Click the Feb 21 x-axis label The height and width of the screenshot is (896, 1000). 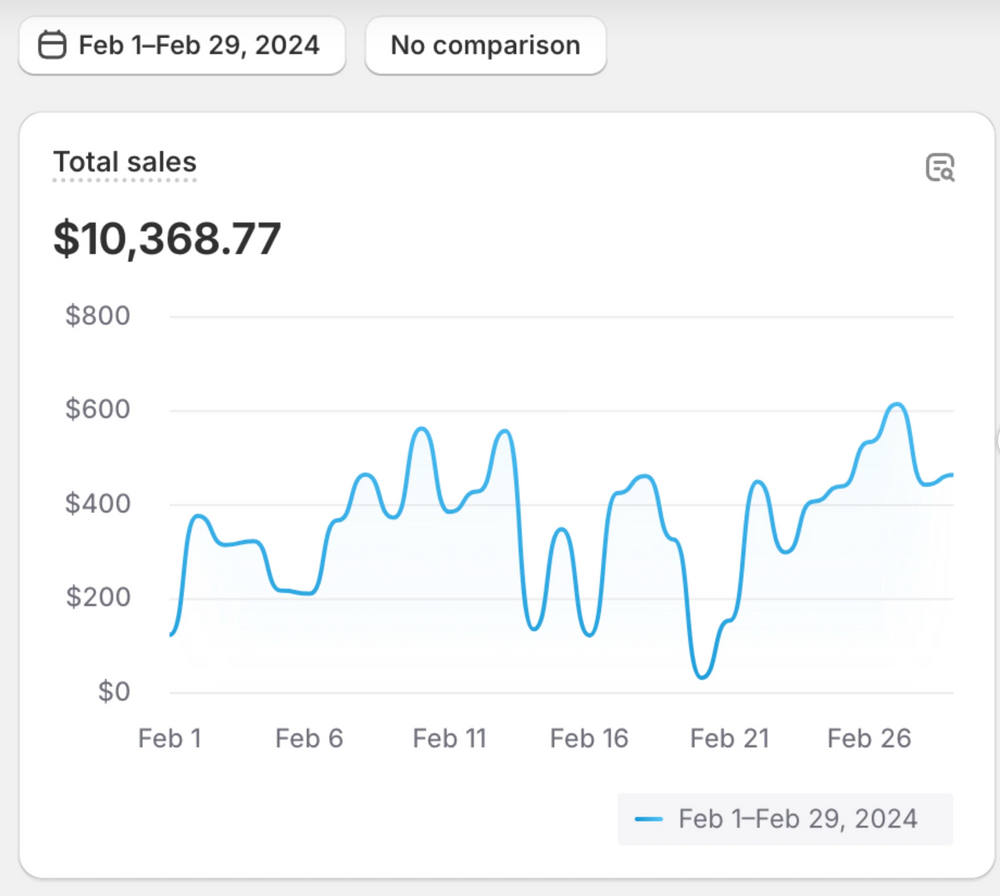[729, 739]
